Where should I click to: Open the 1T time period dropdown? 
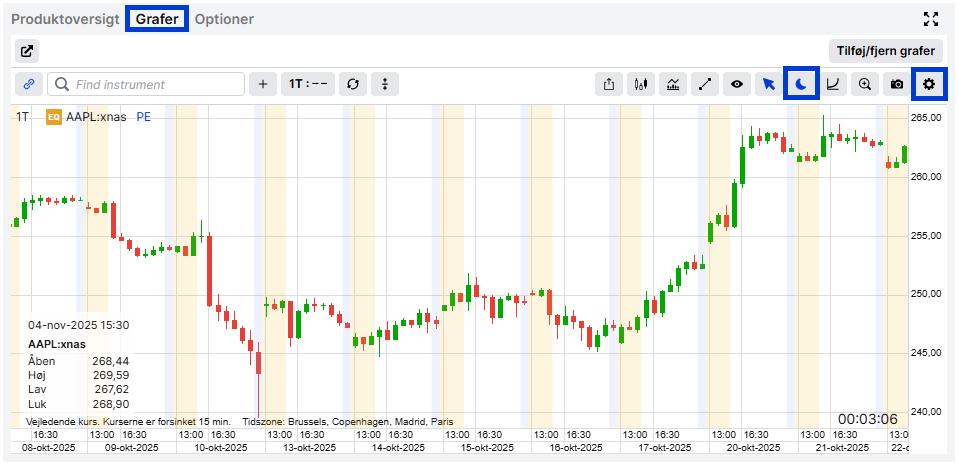tap(309, 85)
